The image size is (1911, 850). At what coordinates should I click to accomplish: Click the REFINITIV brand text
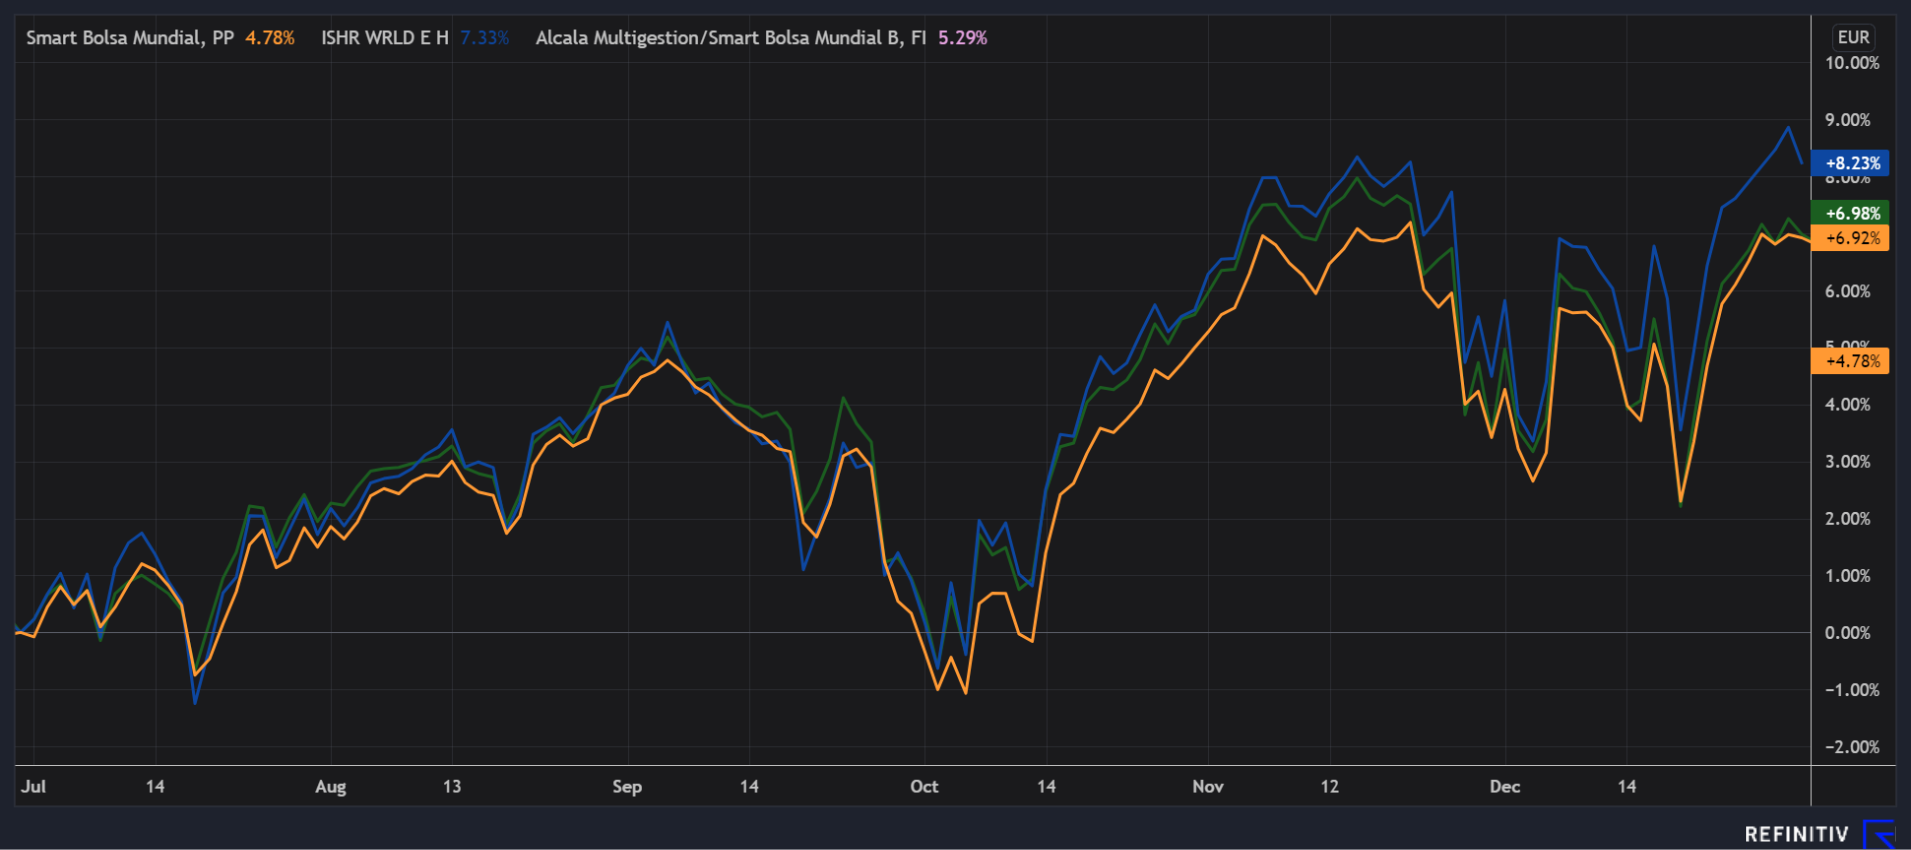[1797, 834]
